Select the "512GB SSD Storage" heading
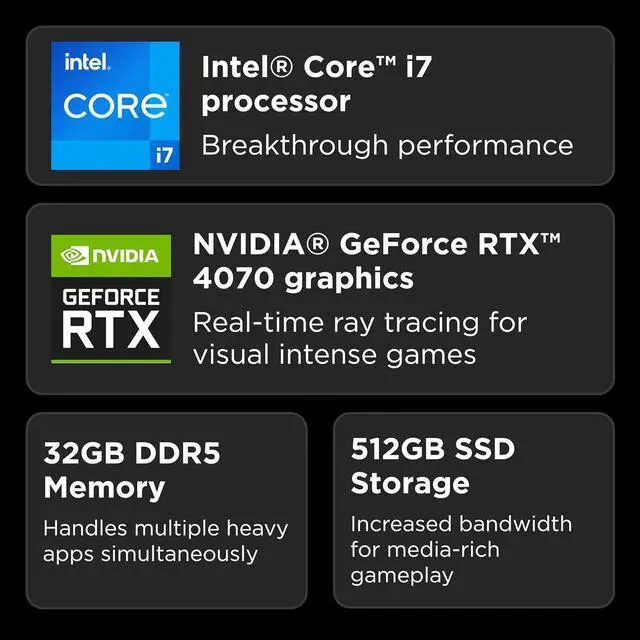Viewport: 640px width, 640px height. [x=432, y=466]
